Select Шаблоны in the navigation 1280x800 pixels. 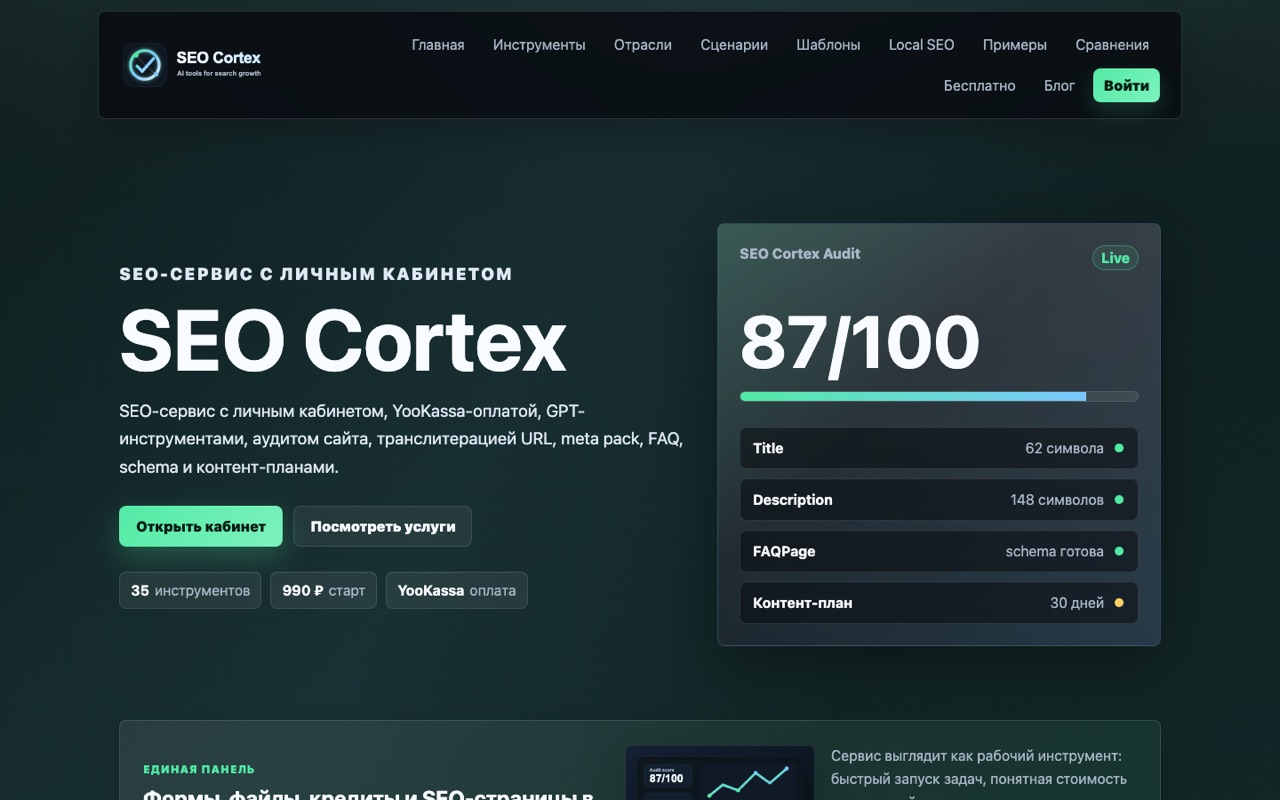coord(828,45)
